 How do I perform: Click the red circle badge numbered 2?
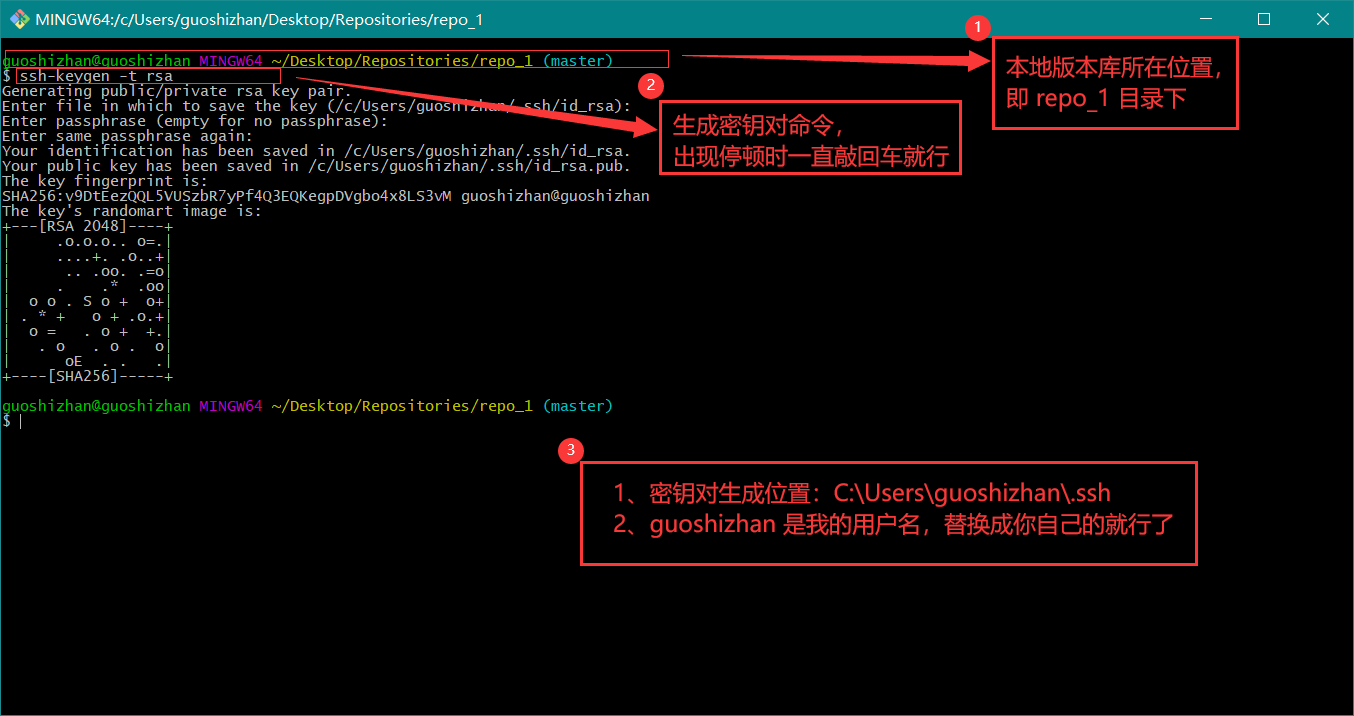[651, 85]
